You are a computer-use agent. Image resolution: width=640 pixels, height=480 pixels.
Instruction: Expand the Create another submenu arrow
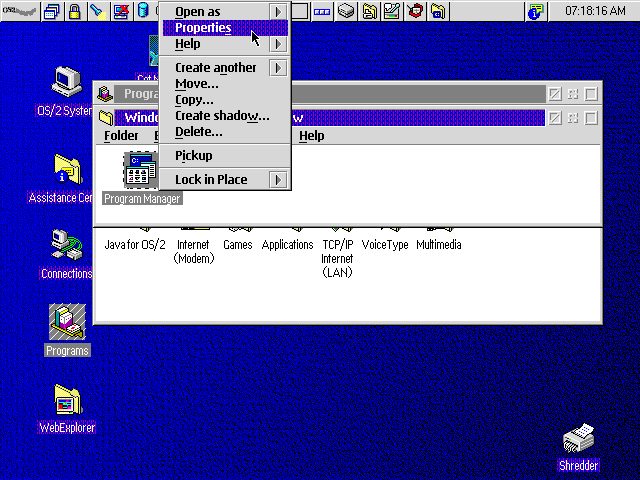pyautogui.click(x=278, y=68)
